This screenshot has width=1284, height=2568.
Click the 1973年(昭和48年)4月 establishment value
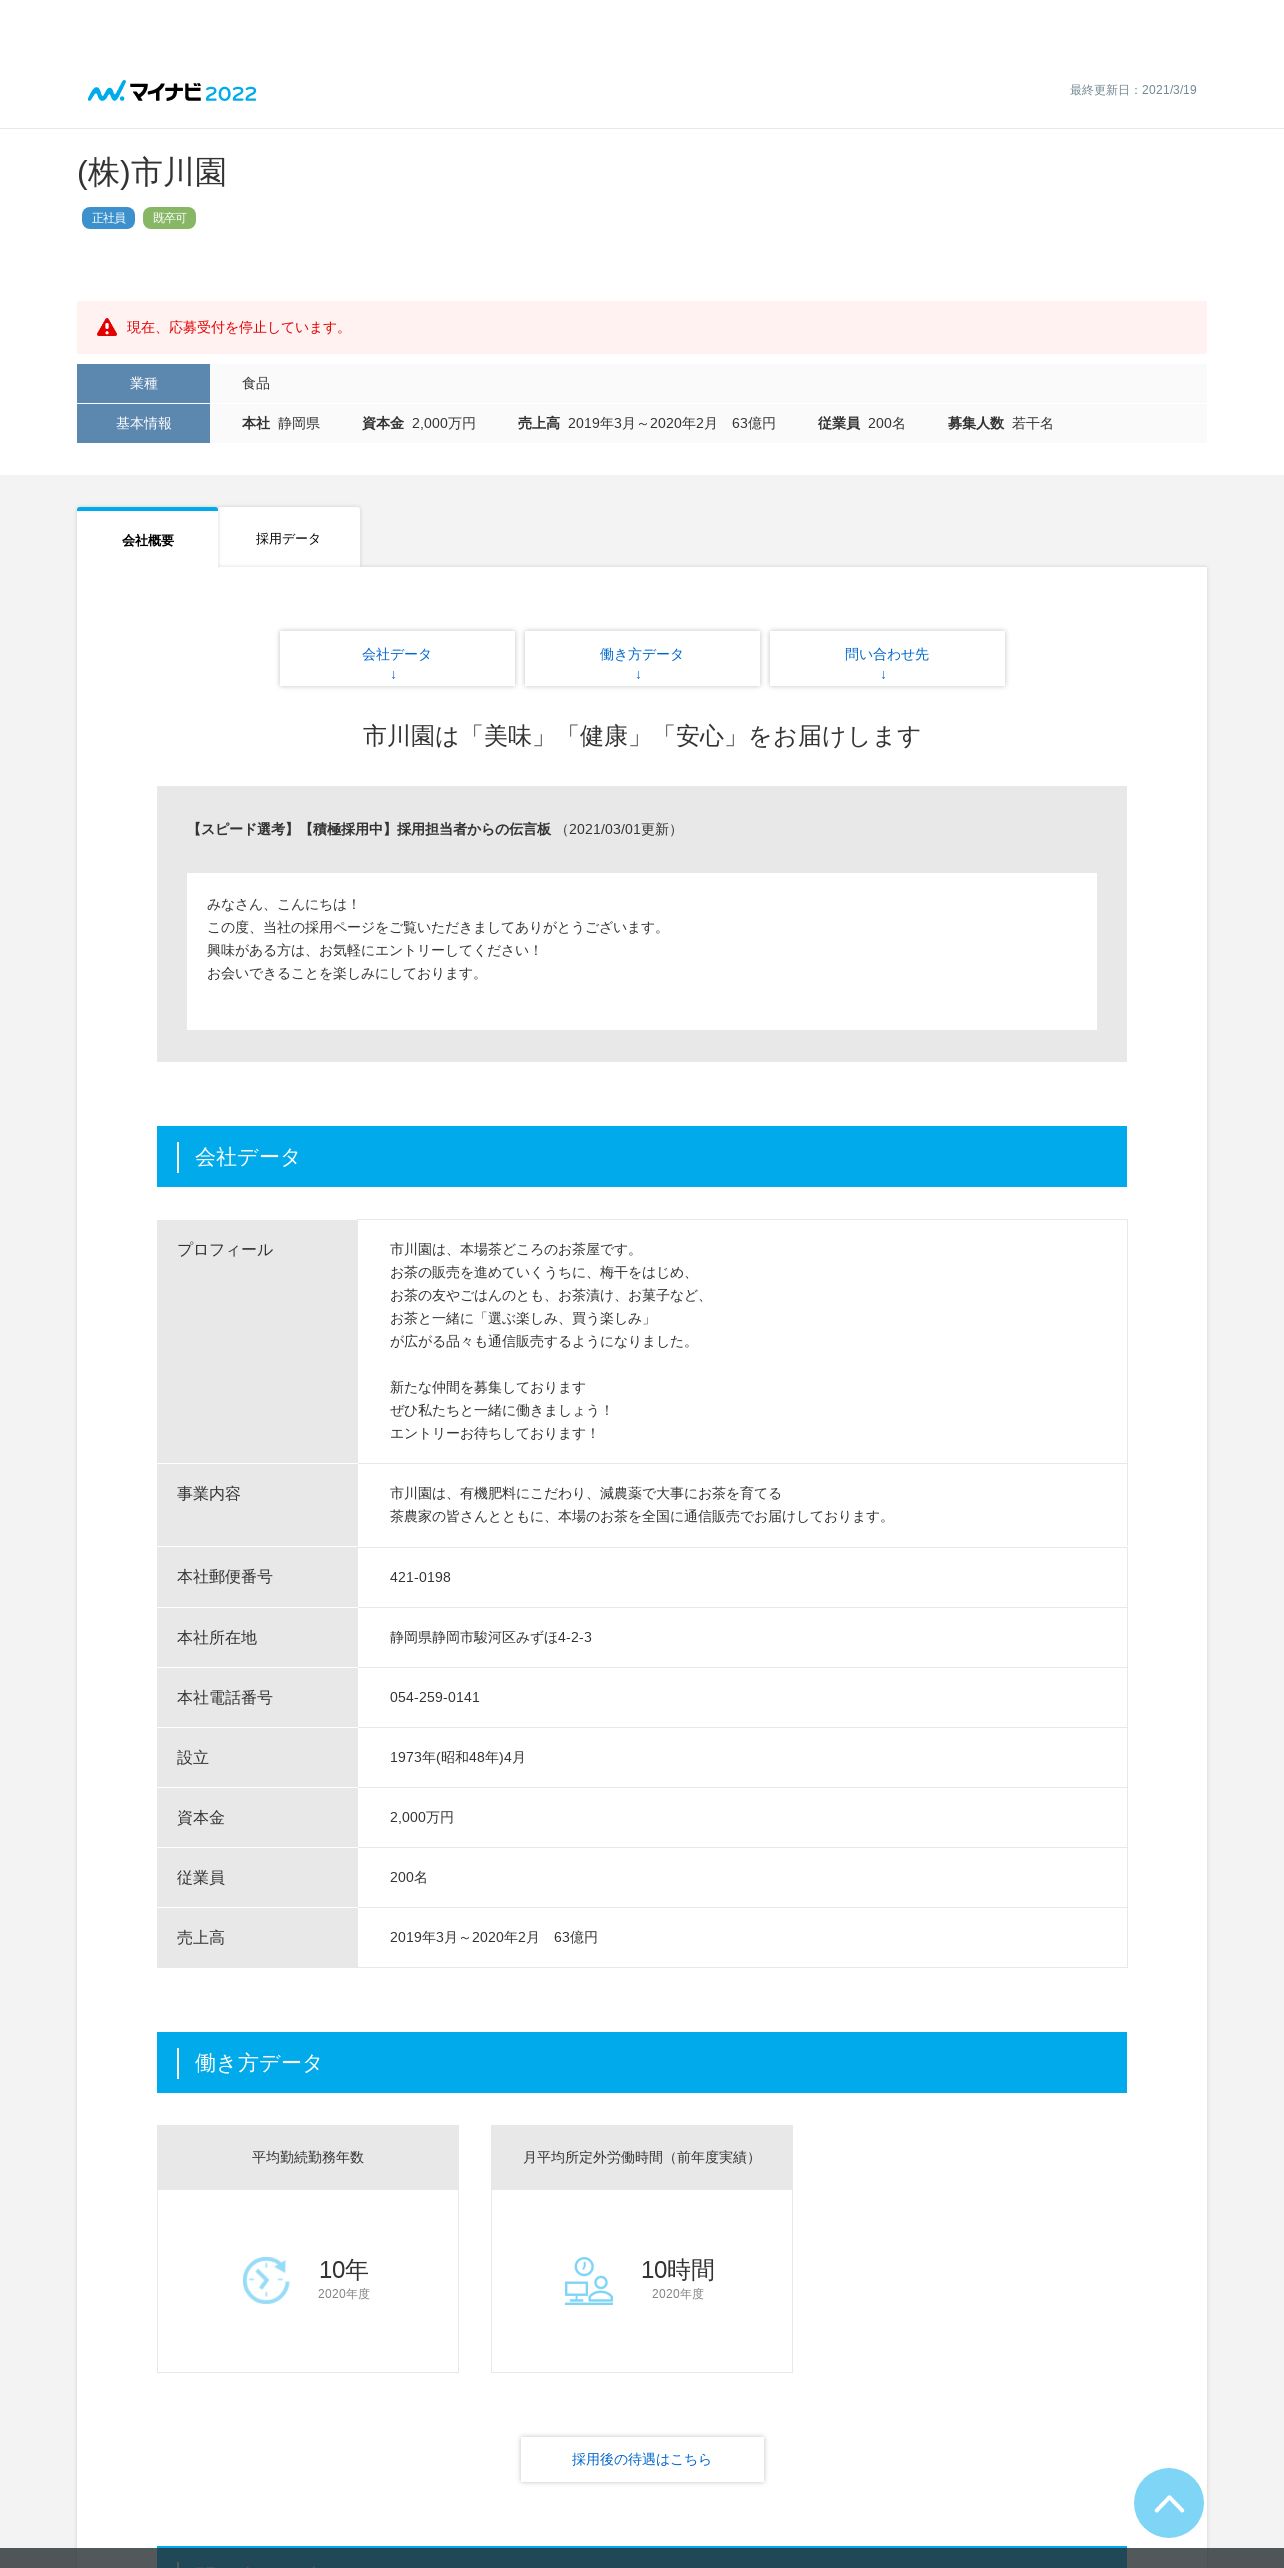pos(457,1757)
